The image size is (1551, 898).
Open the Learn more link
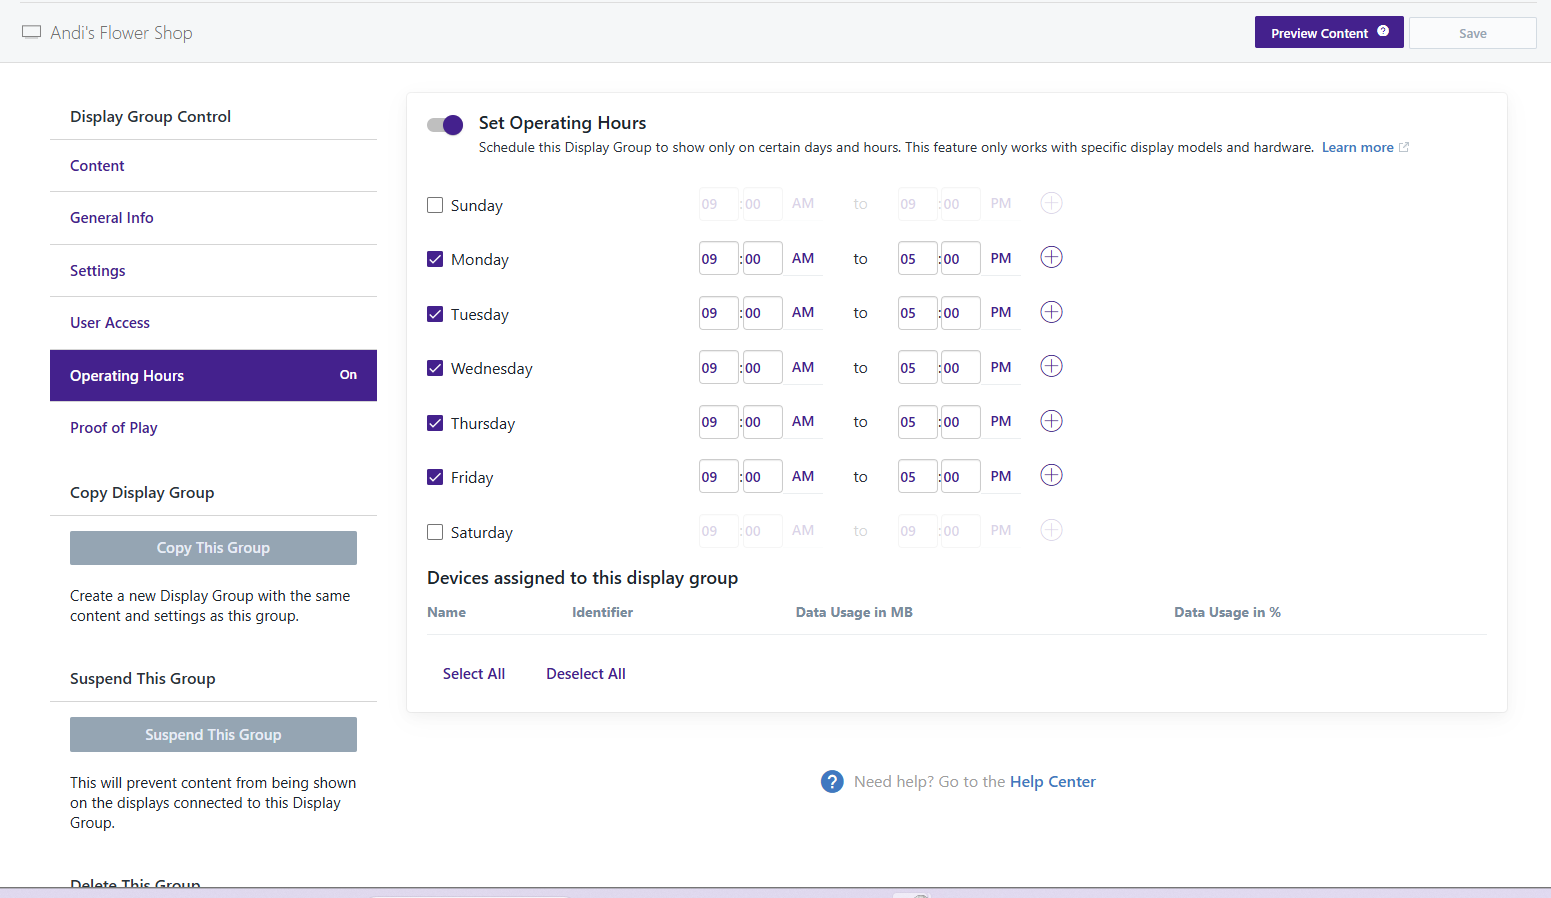pyautogui.click(x=1357, y=147)
